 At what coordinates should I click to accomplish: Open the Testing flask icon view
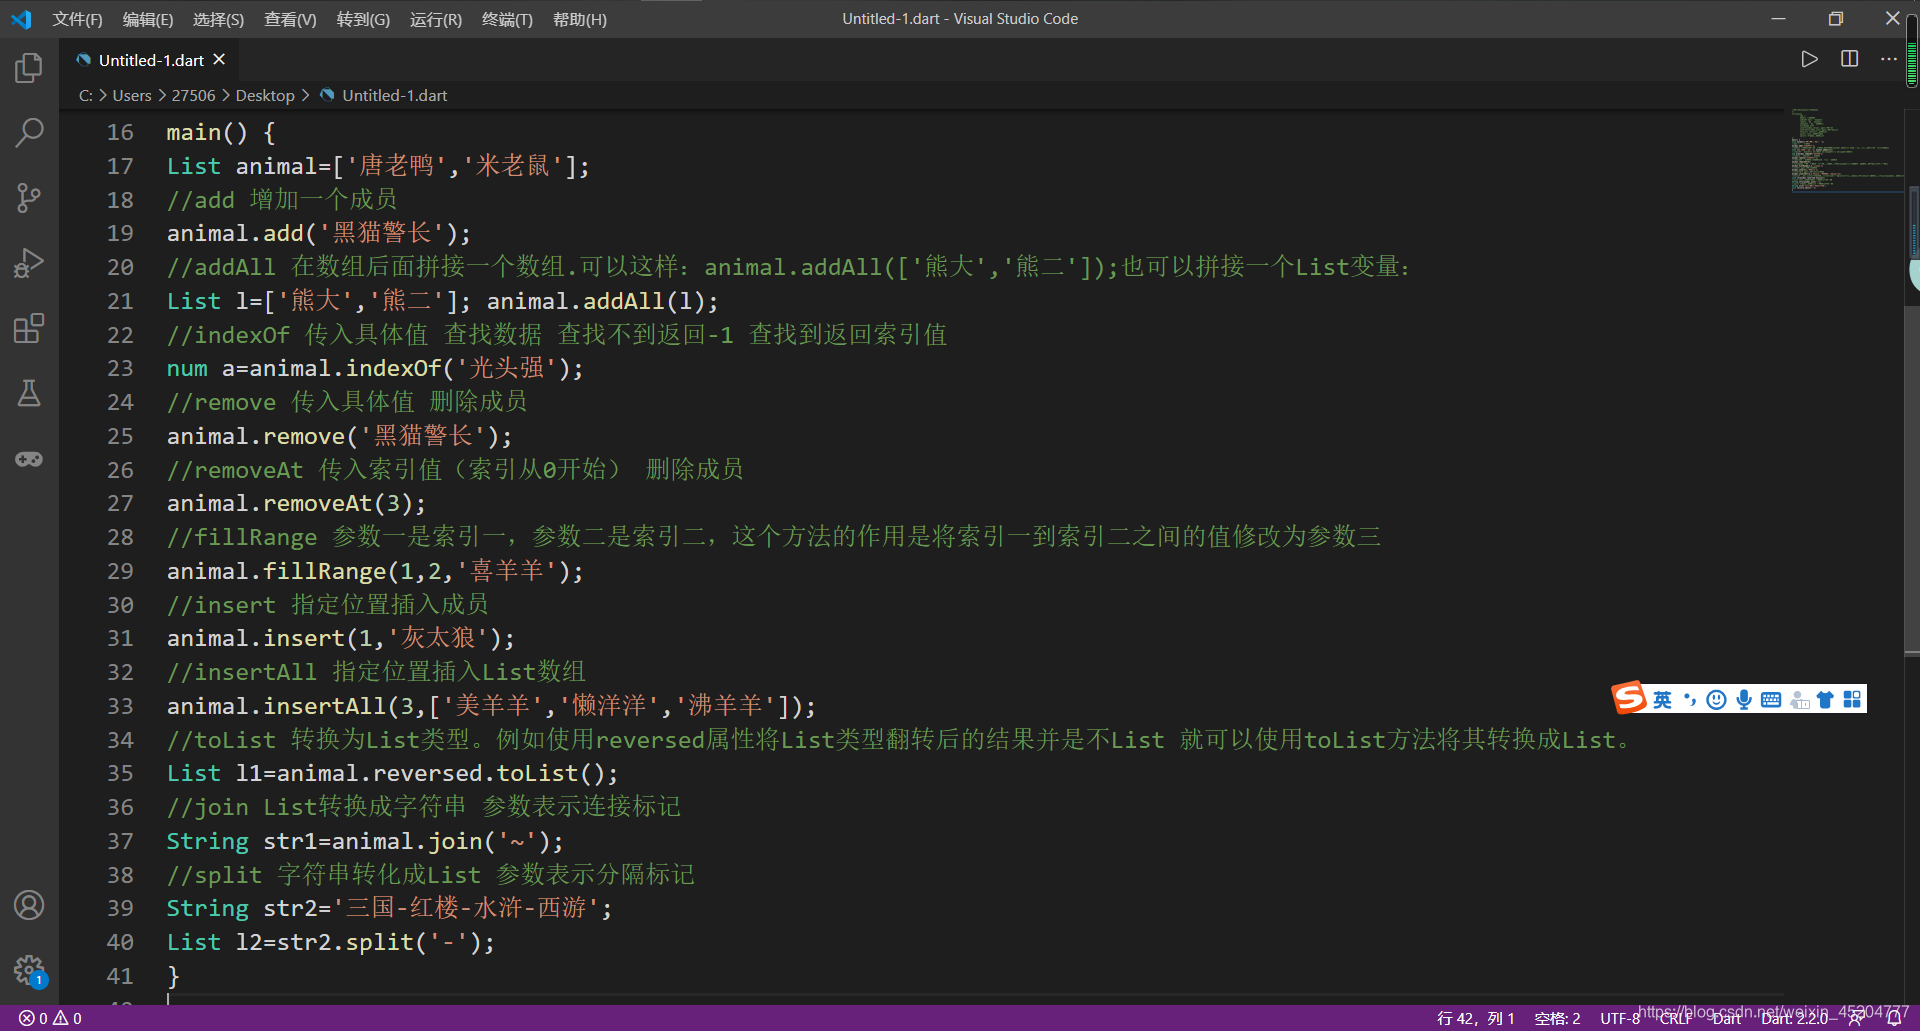tap(29, 393)
